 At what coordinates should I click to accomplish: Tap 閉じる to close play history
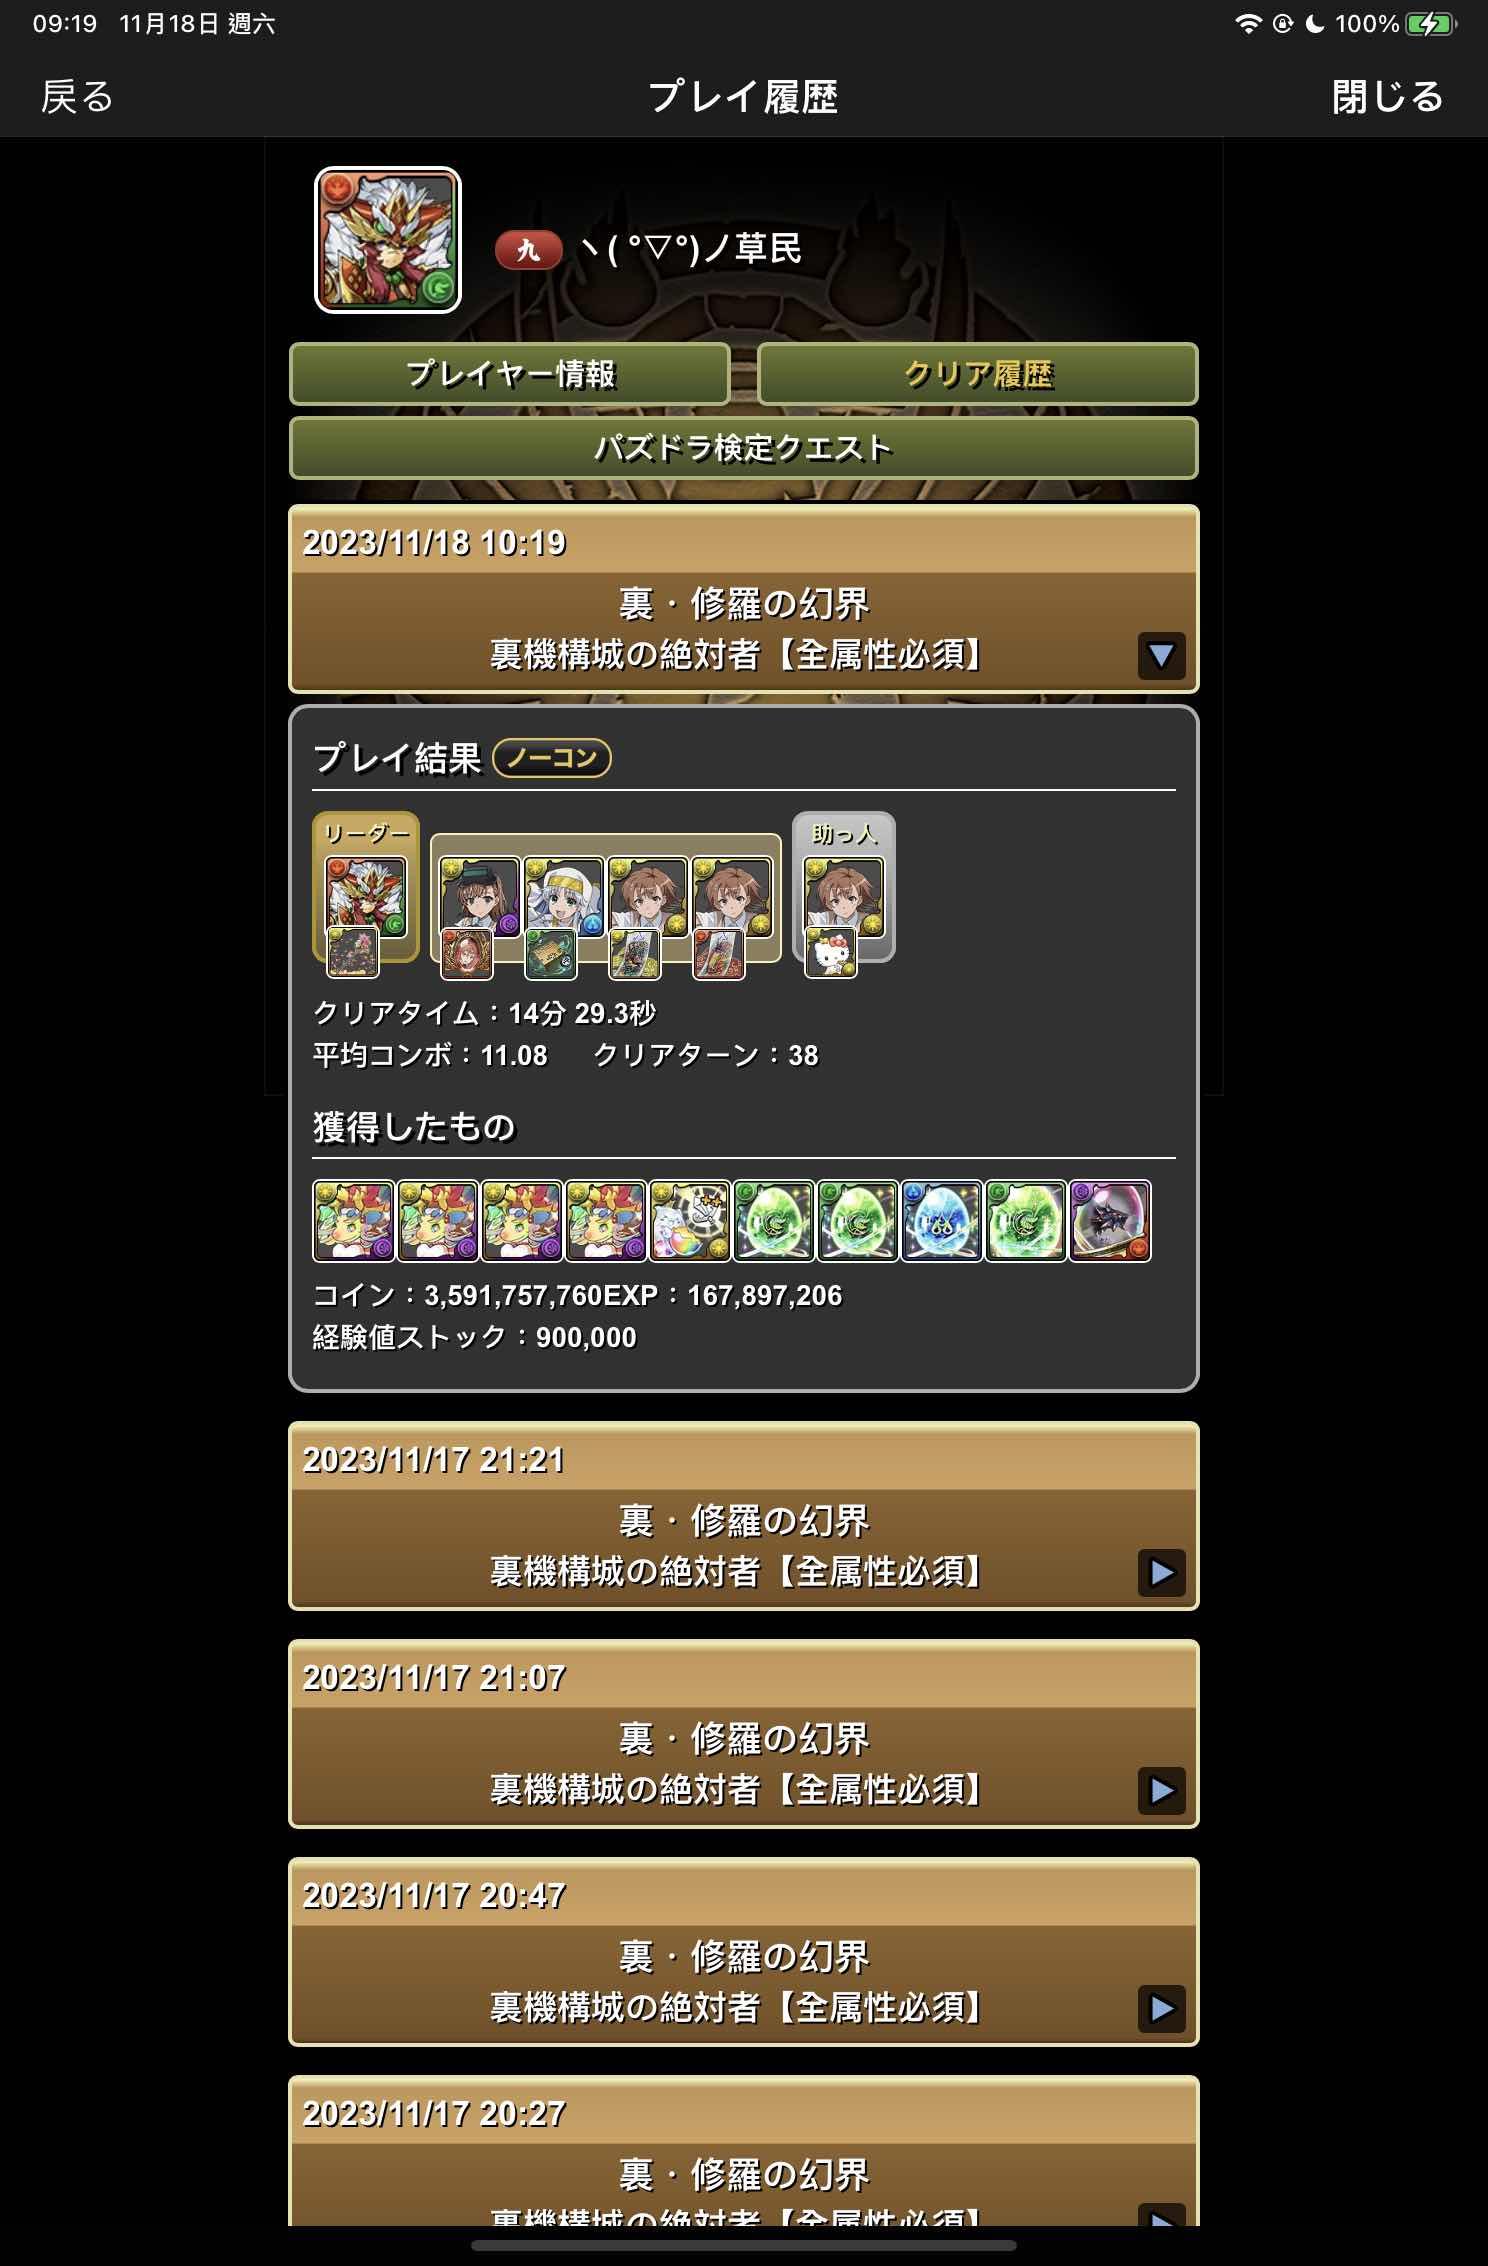click(1388, 97)
